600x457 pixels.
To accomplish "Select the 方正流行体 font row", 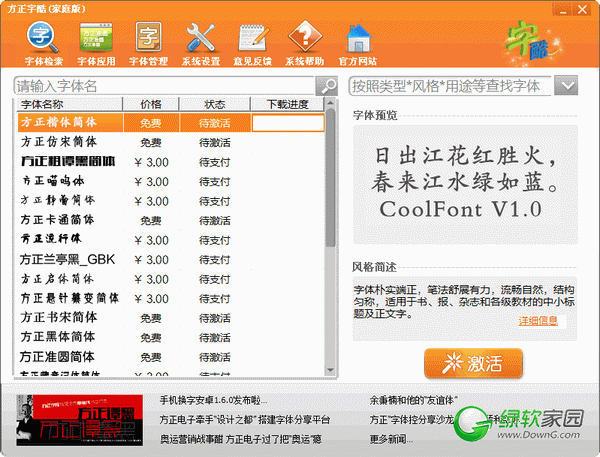I will [171, 240].
